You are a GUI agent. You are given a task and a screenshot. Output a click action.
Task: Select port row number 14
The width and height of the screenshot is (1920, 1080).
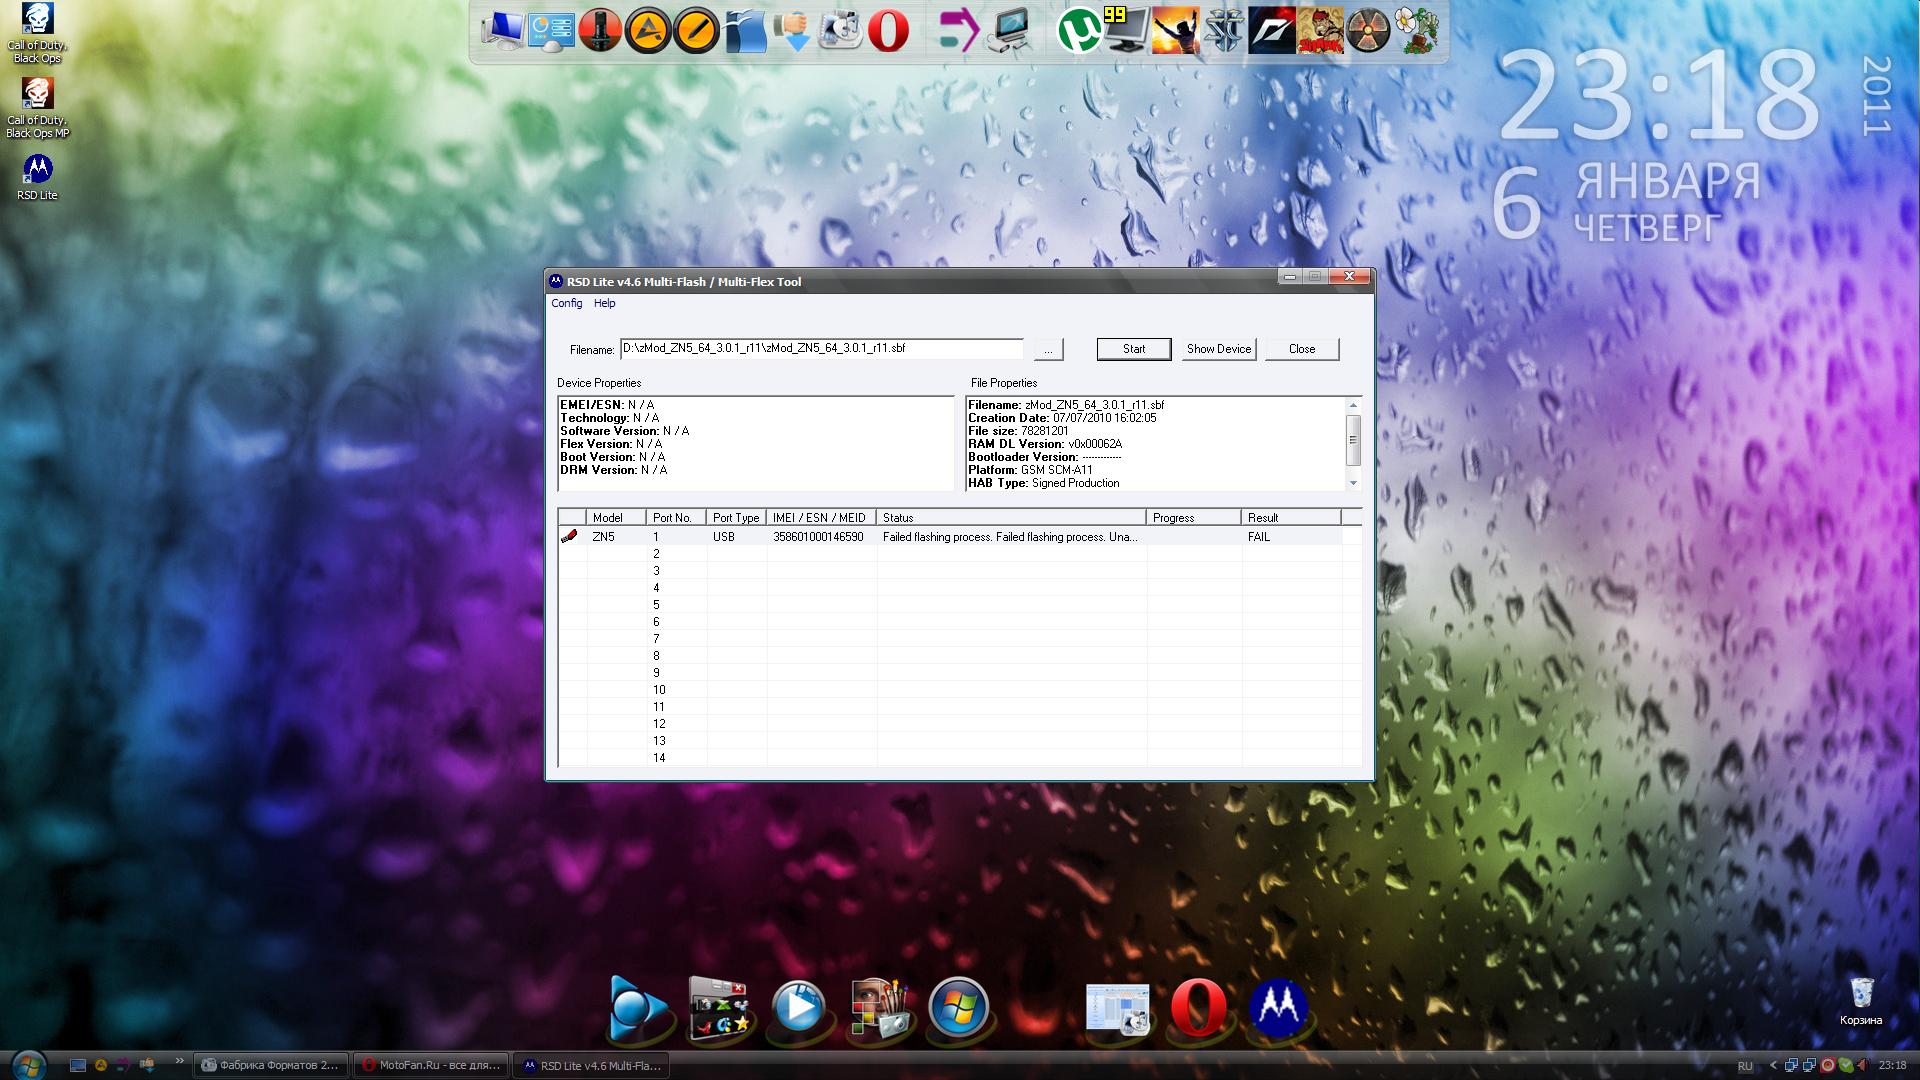click(659, 758)
